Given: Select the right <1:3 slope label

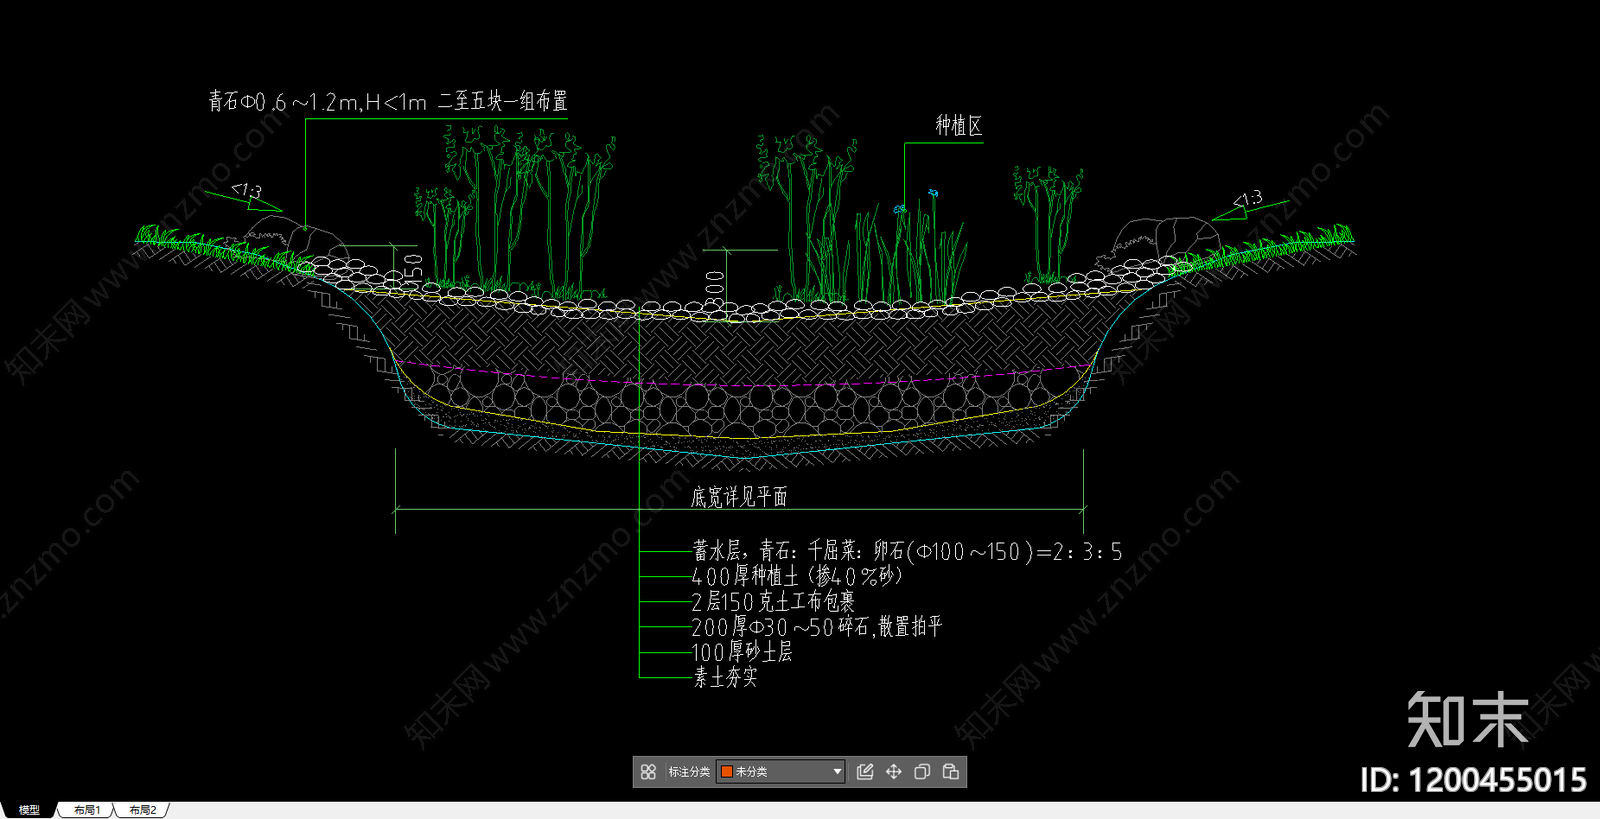Looking at the screenshot, I should (x=1247, y=199).
